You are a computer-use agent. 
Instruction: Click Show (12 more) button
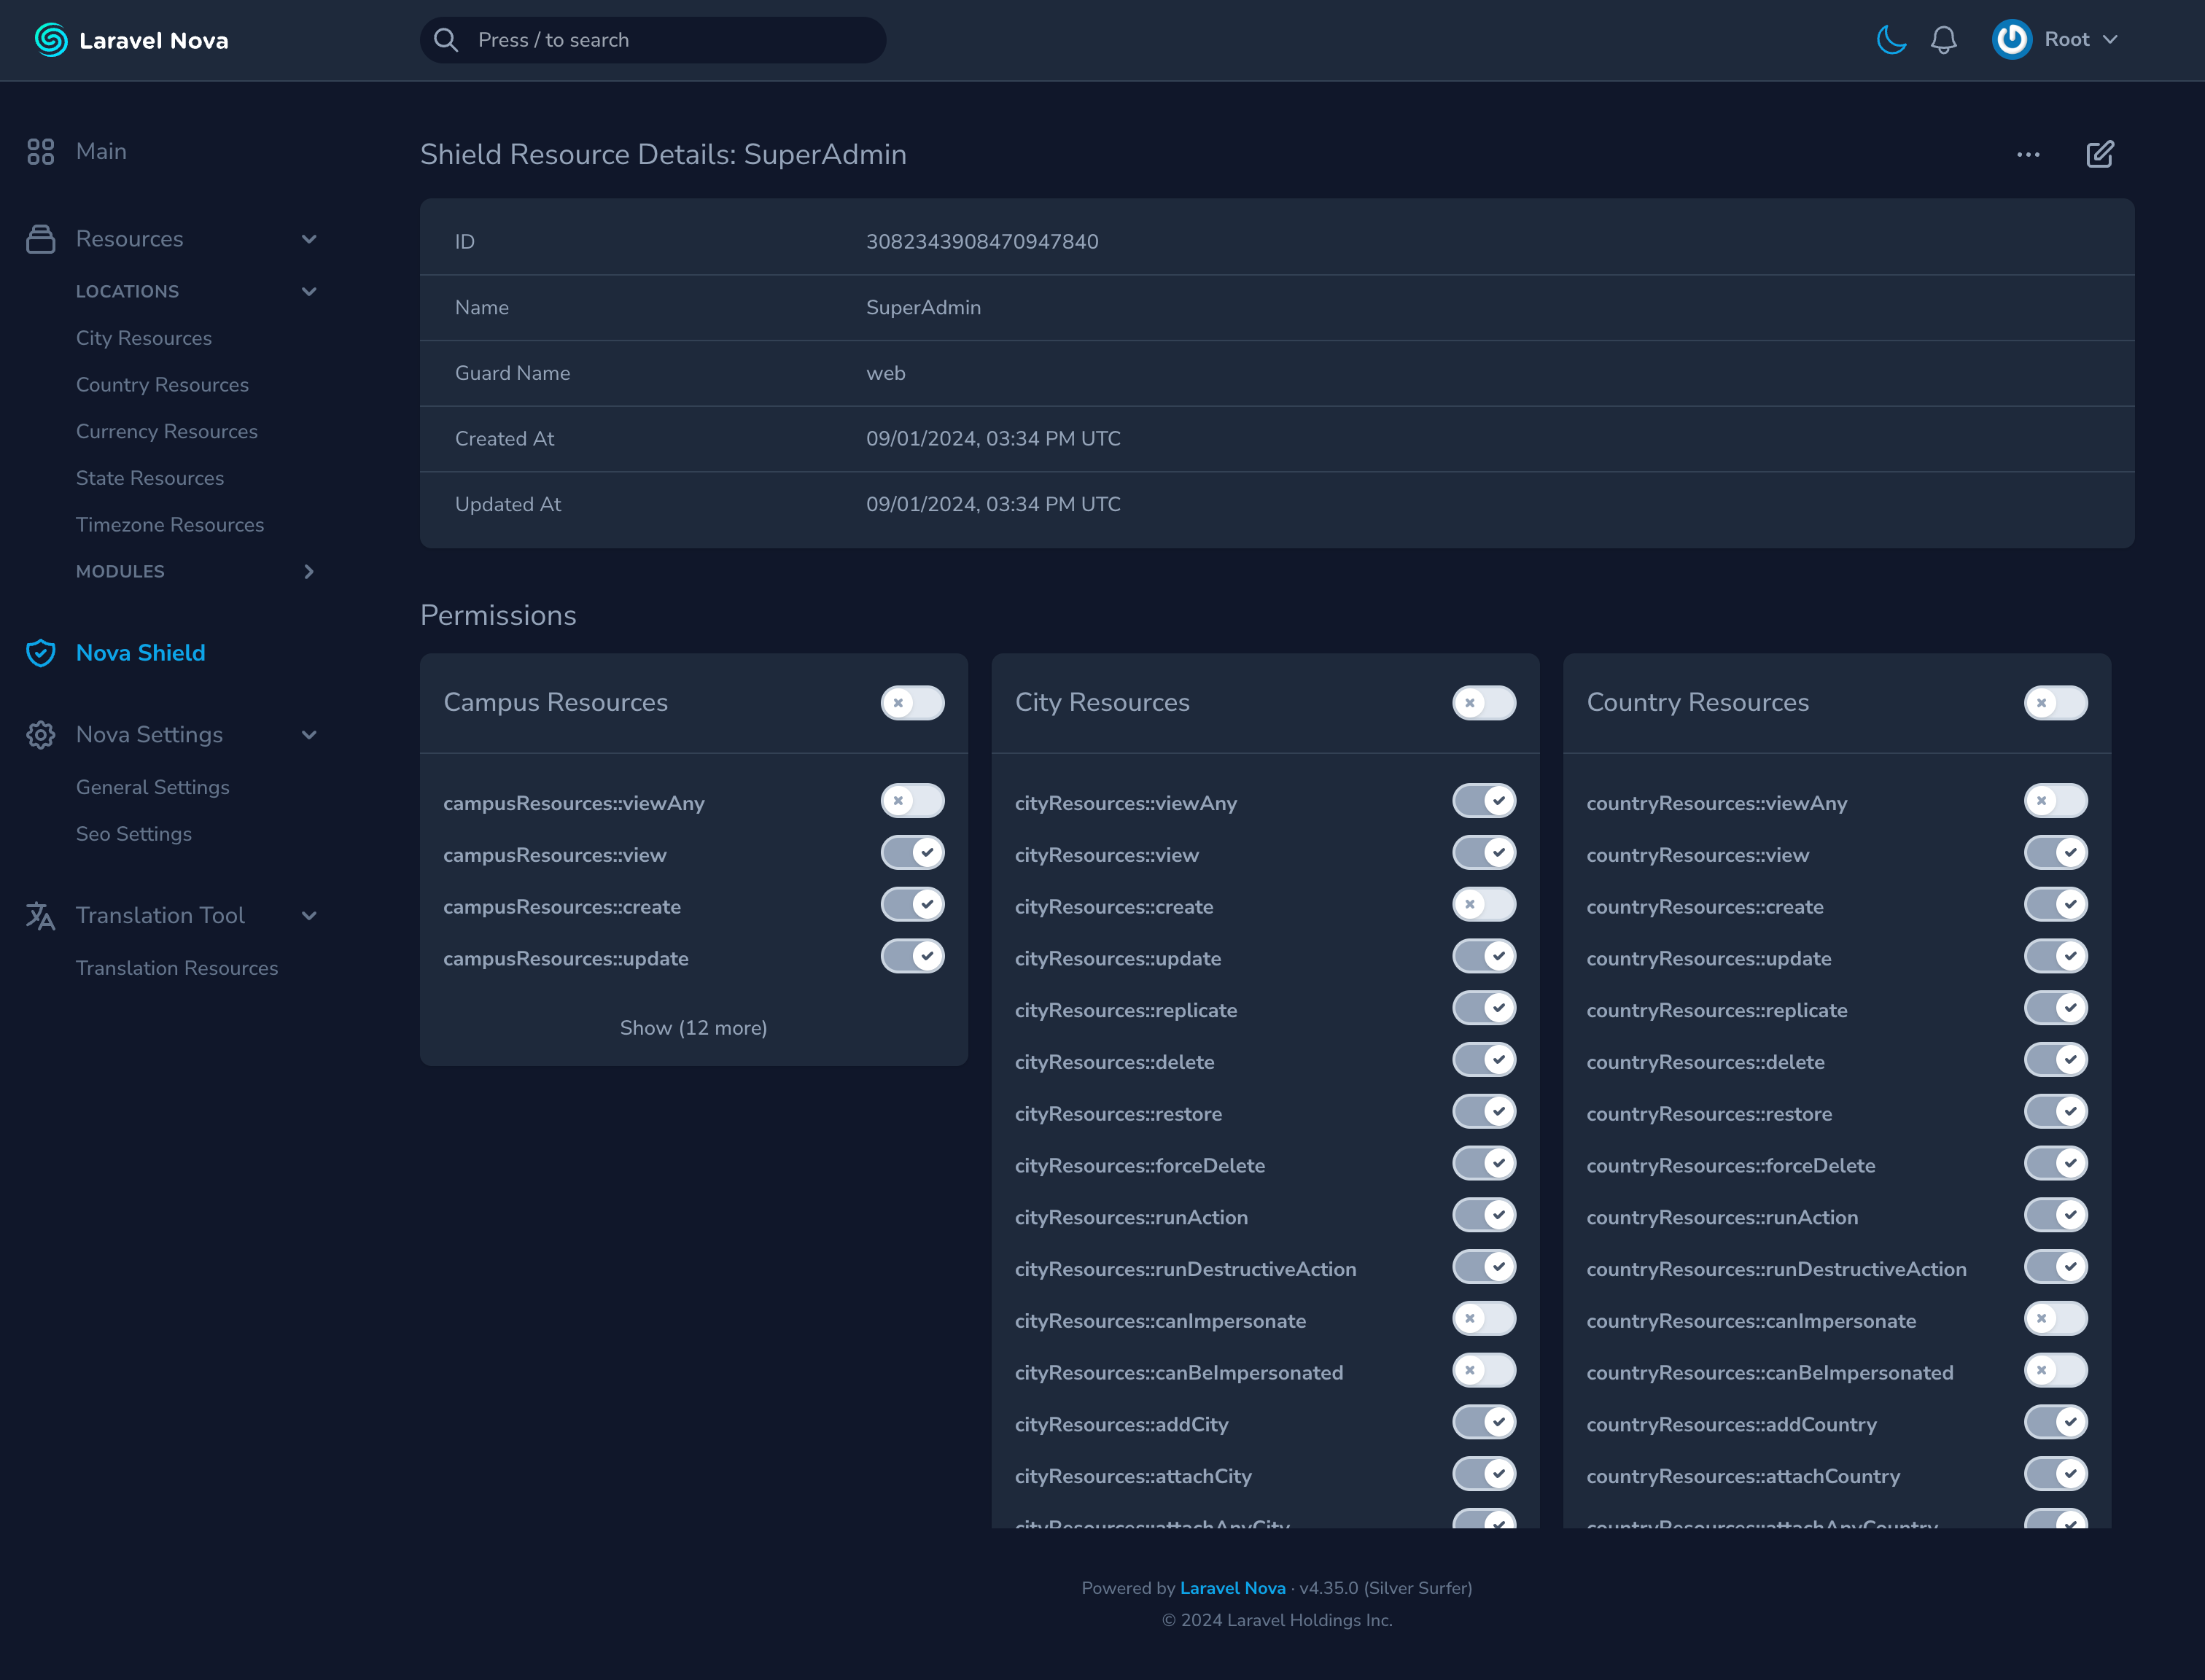[x=693, y=1028]
